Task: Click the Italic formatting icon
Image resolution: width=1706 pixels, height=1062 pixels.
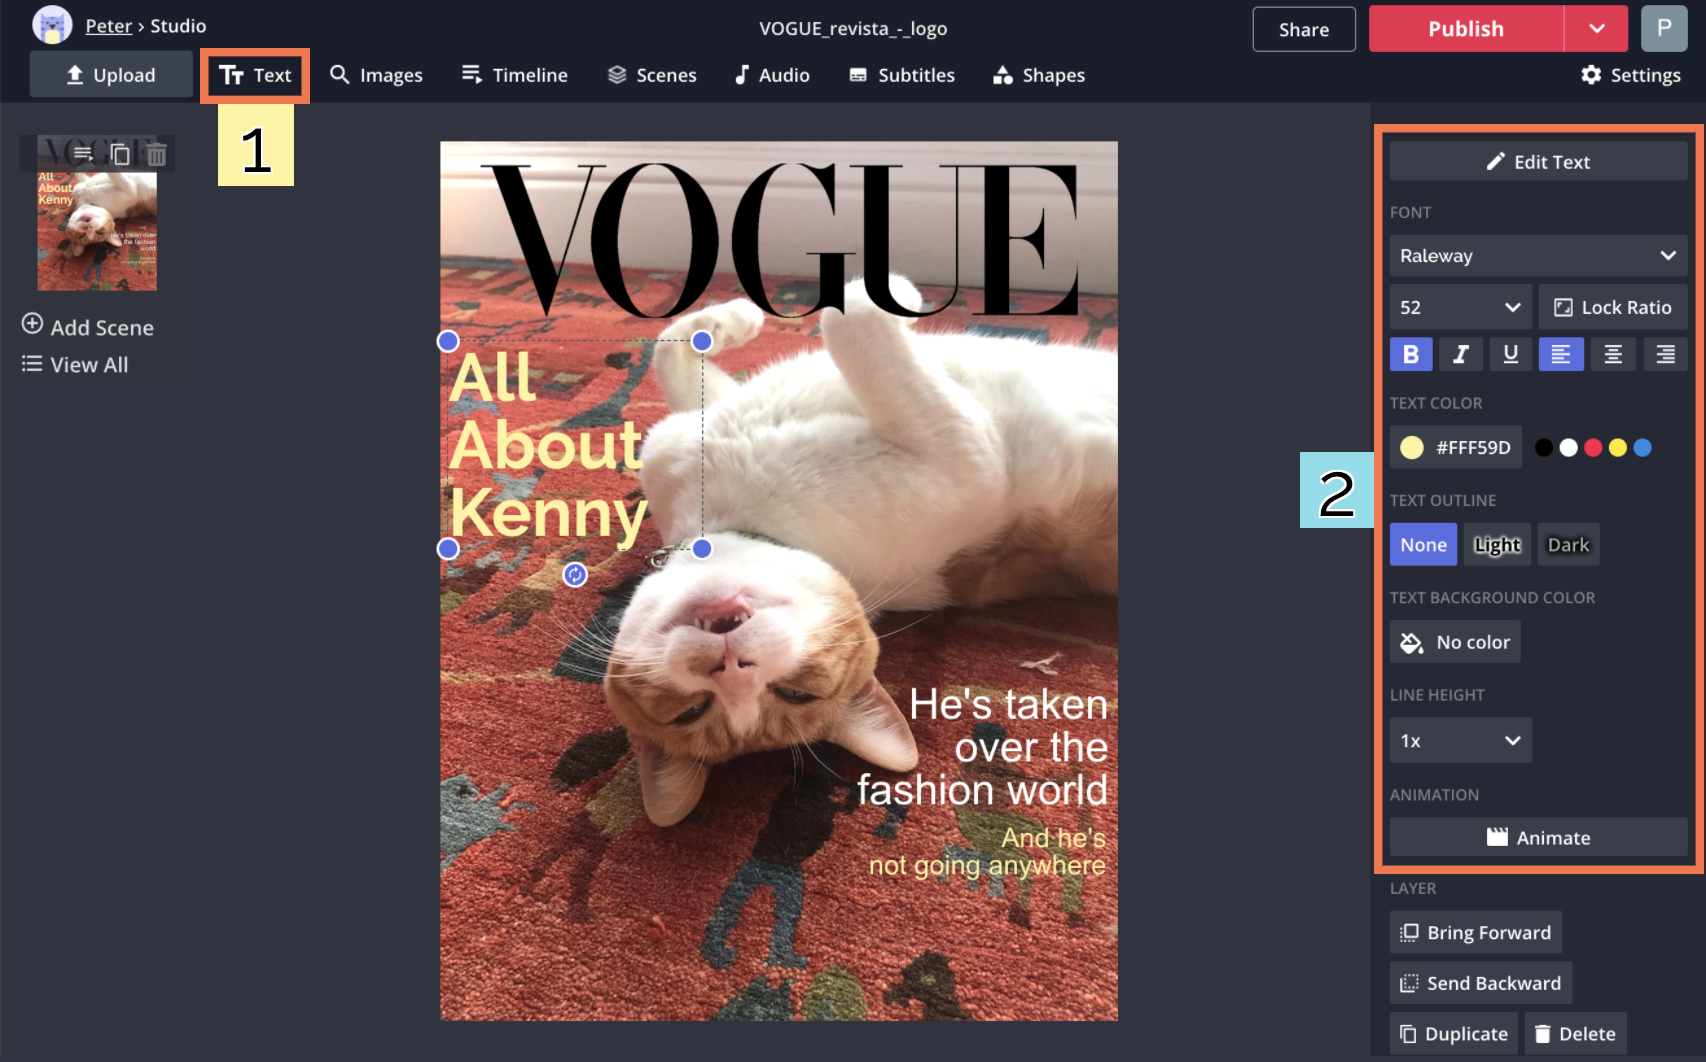Action: click(x=1460, y=354)
